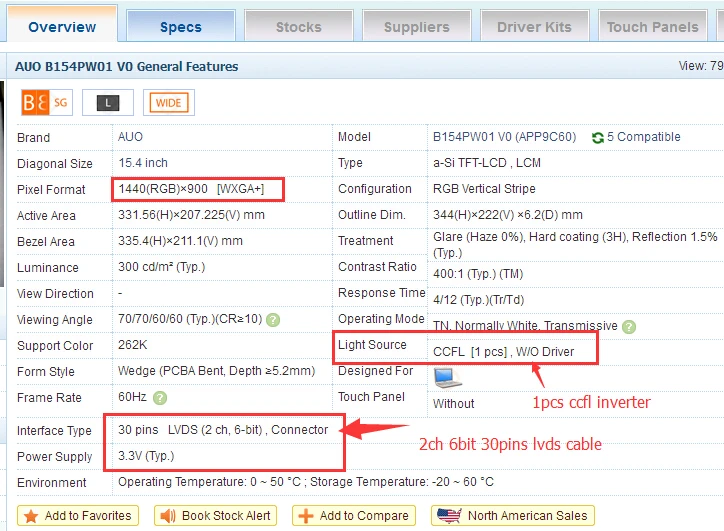724x531 pixels.
Task: Click the North American Sales button
Action: coord(513,515)
